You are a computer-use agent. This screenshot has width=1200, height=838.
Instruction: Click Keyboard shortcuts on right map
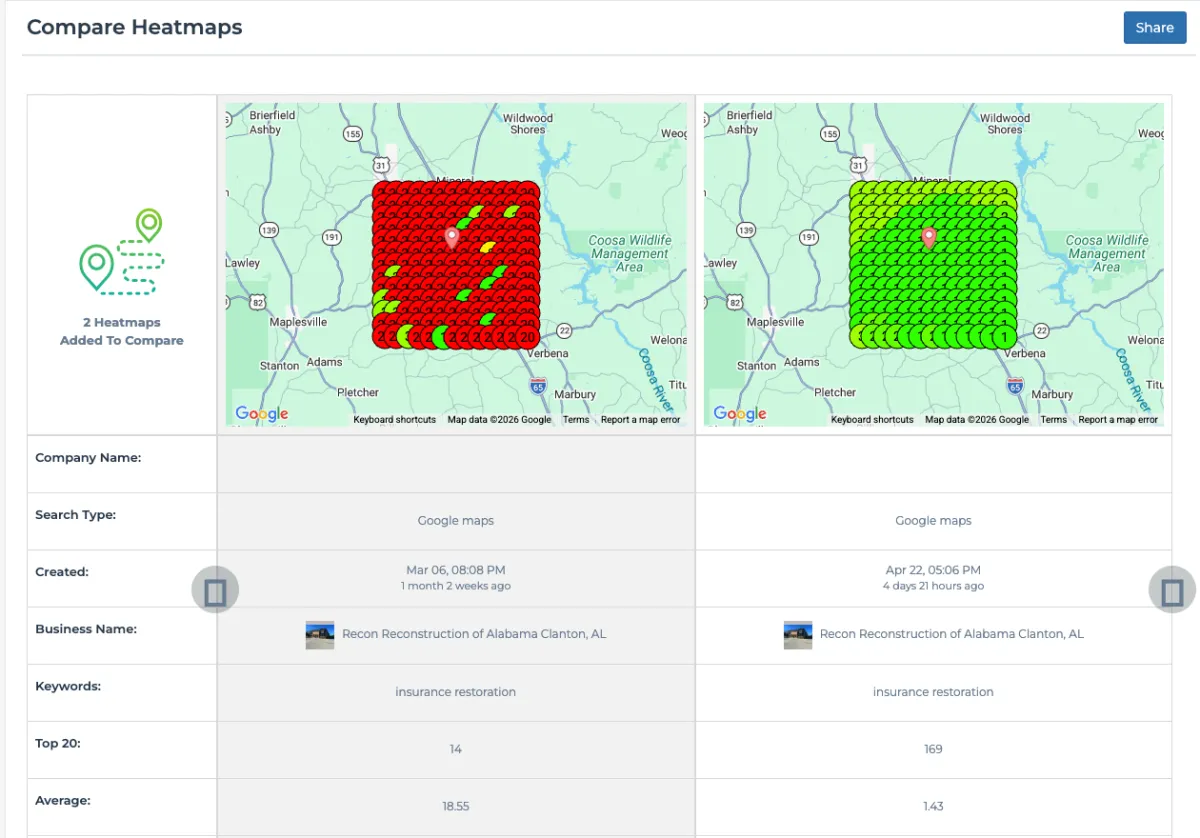pos(872,420)
